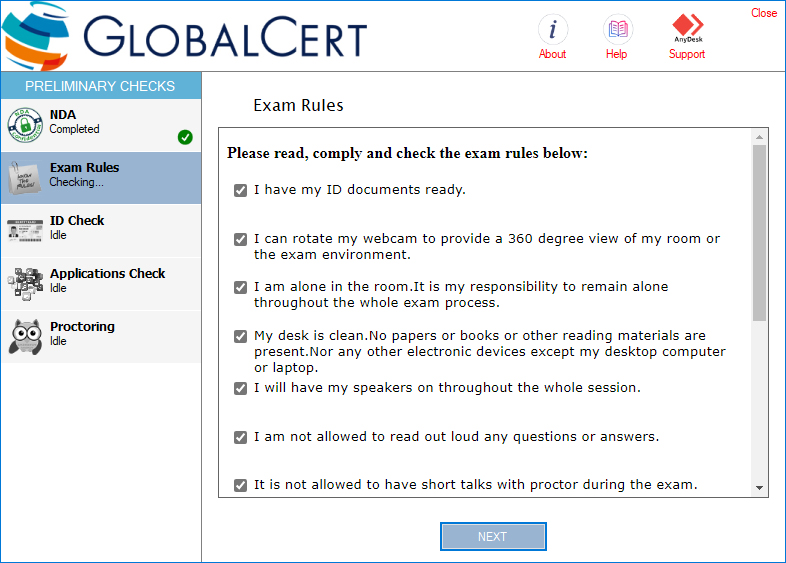
Task: Select the ID Check step label
Action: (x=77, y=221)
